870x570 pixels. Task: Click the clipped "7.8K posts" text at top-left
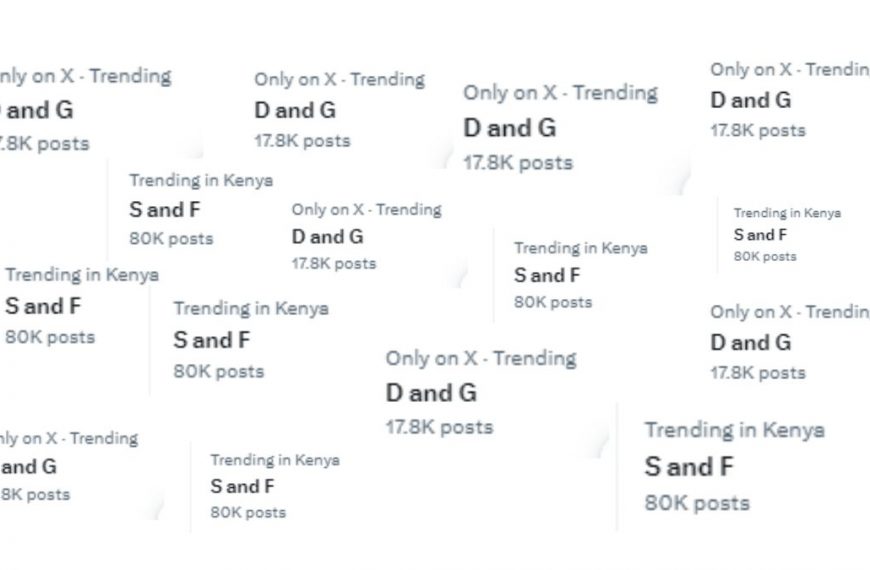[x=44, y=143]
